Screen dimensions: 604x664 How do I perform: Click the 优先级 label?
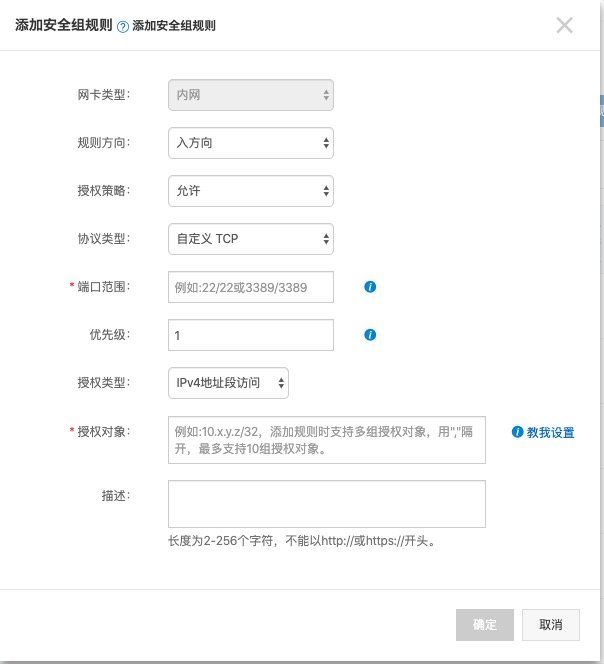(x=109, y=335)
